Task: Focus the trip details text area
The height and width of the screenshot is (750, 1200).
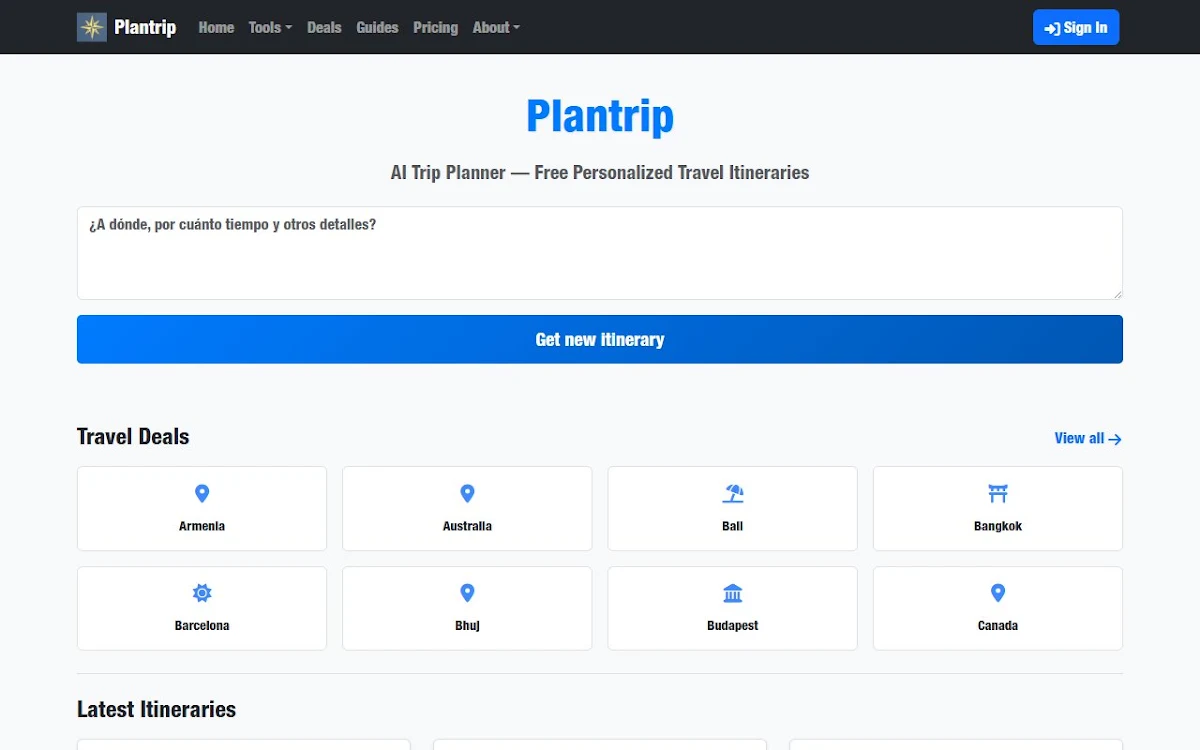Action: [x=600, y=253]
